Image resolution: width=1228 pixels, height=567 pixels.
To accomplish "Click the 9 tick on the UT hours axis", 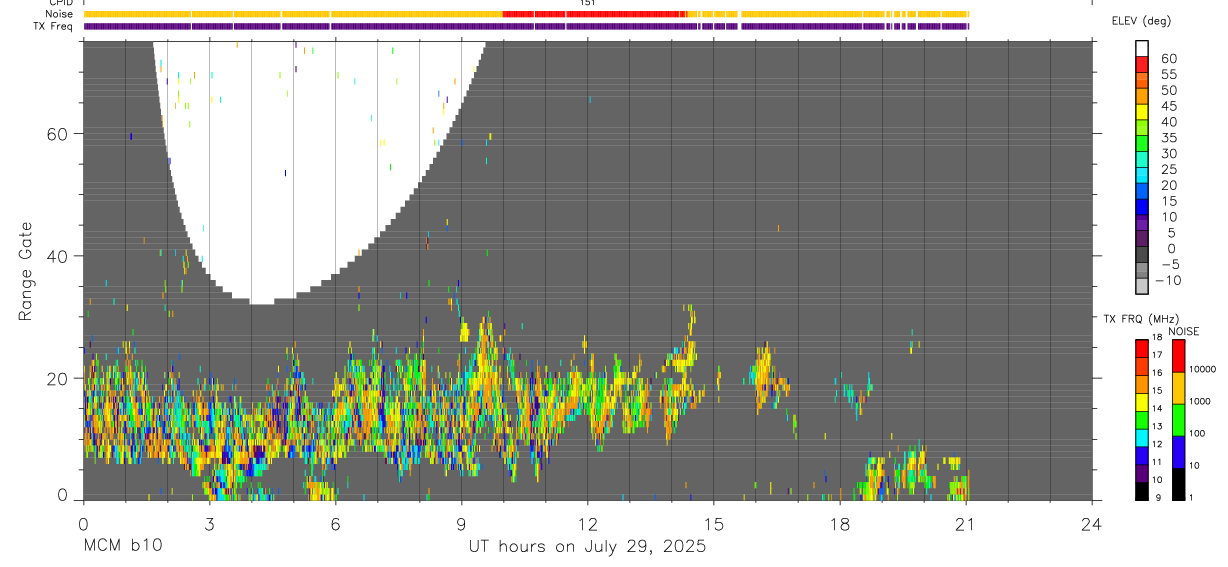I will tap(461, 524).
